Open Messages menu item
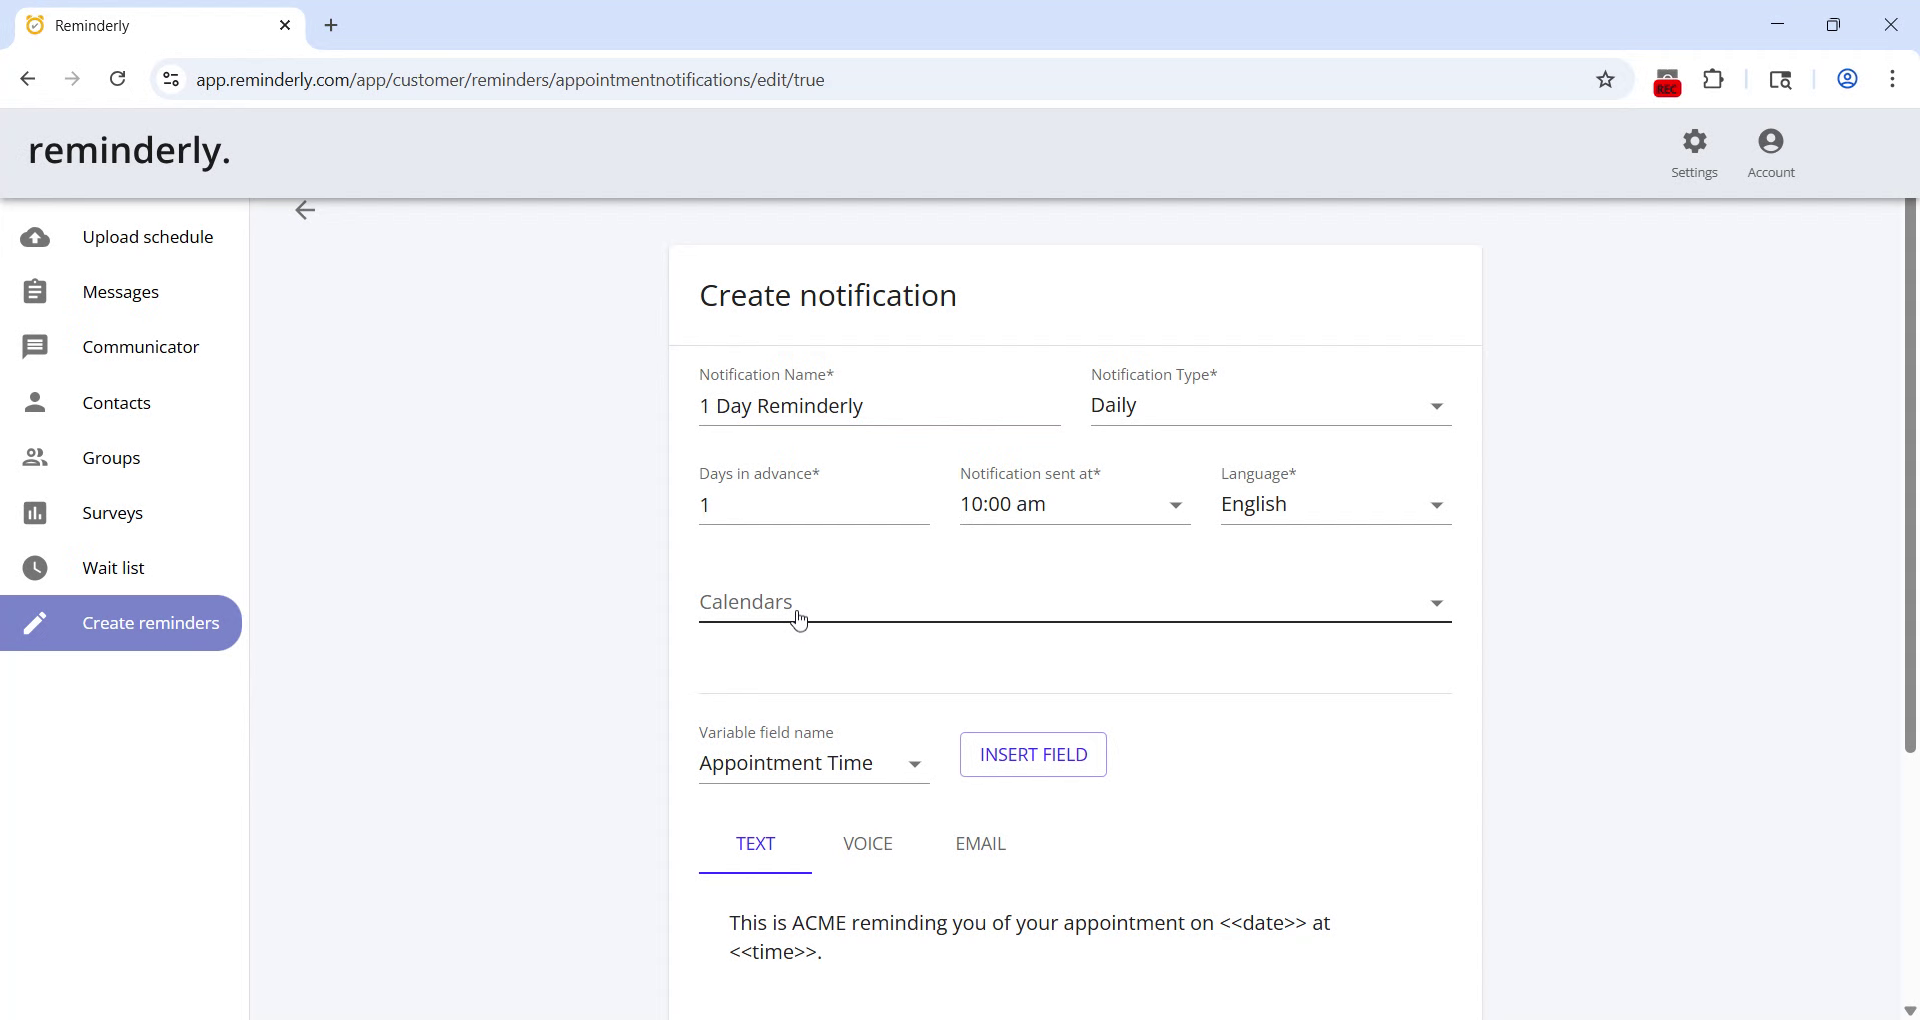Image resolution: width=1920 pixels, height=1020 pixels. pos(121,292)
